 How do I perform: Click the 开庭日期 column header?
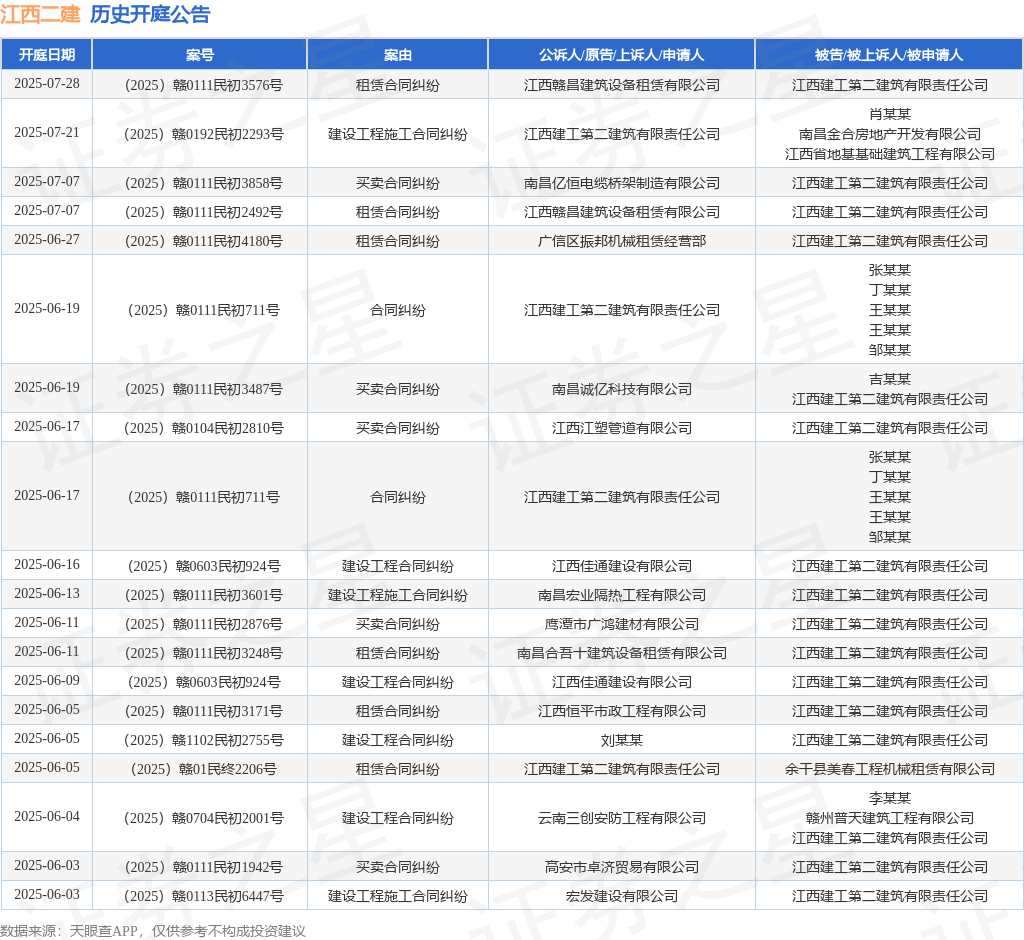[47, 55]
